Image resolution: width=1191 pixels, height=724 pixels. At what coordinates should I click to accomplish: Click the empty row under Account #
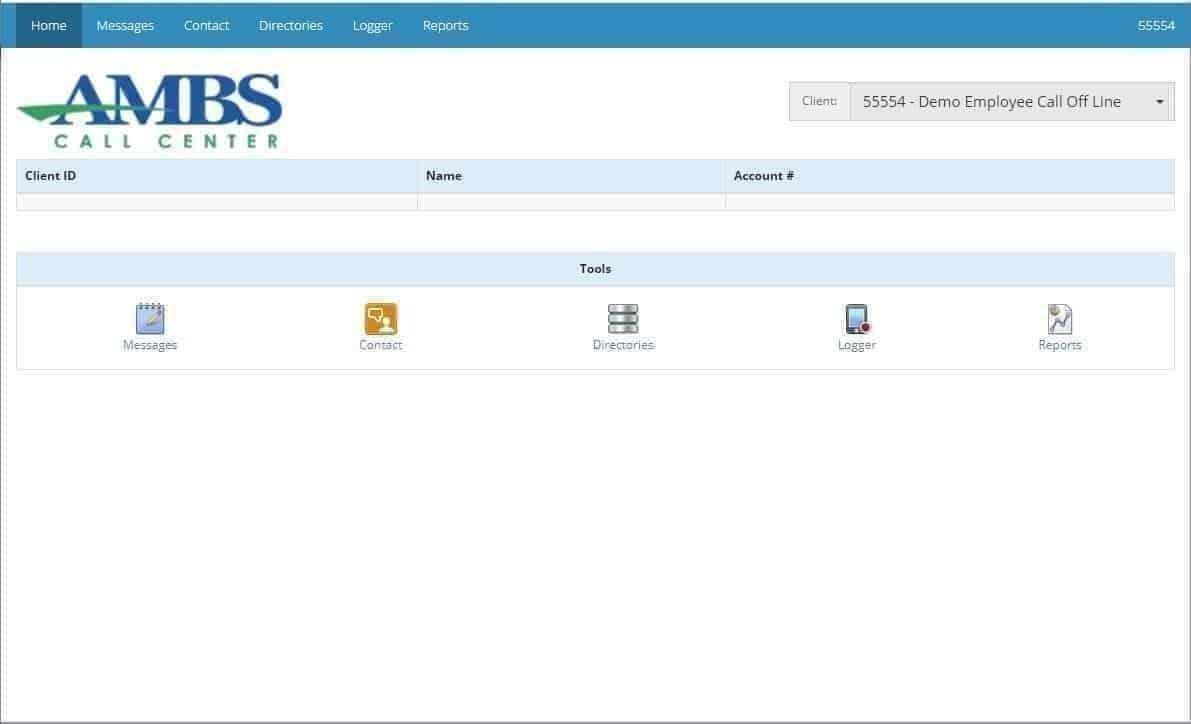point(950,202)
